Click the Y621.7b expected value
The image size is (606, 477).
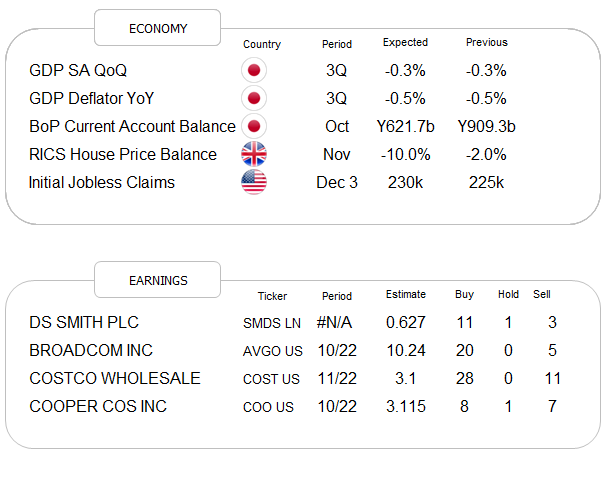[x=405, y=126]
